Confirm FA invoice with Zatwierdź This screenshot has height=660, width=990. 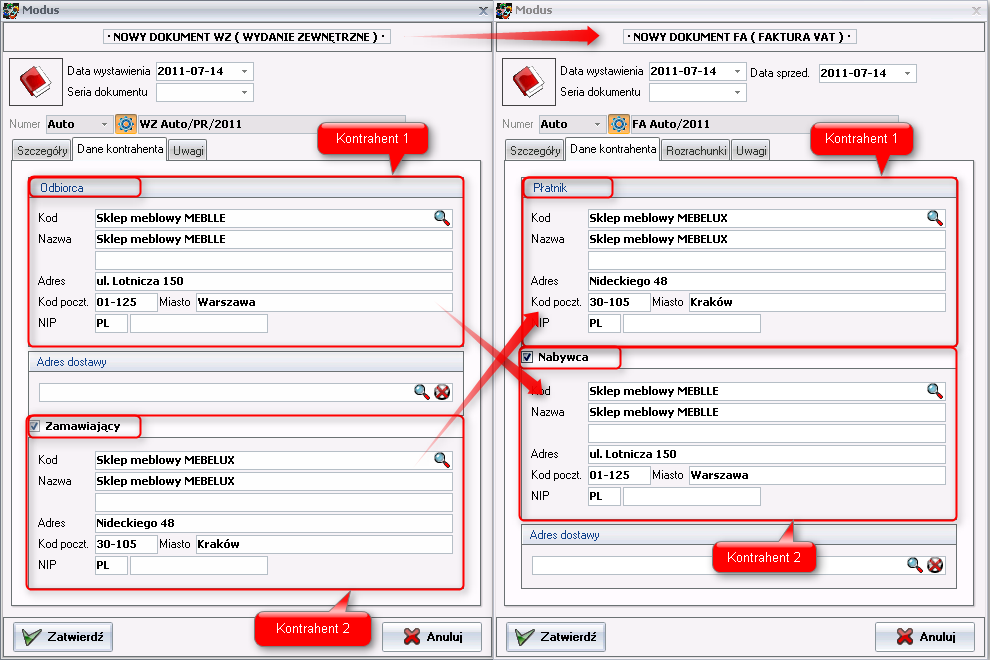(556, 637)
